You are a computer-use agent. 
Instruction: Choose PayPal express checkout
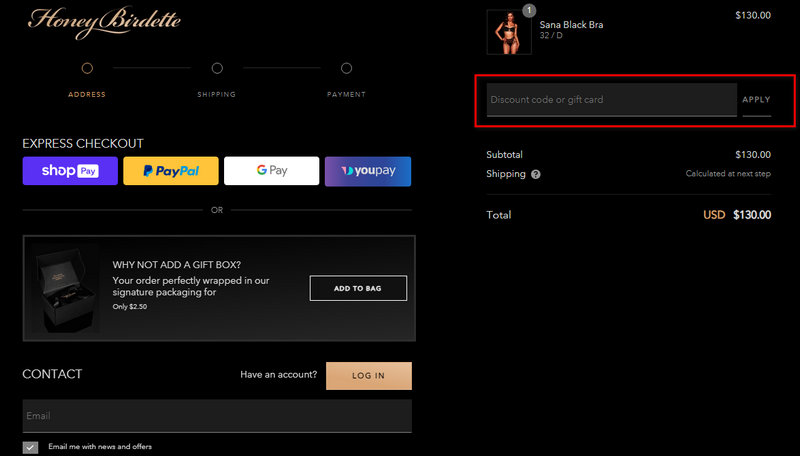(170, 171)
